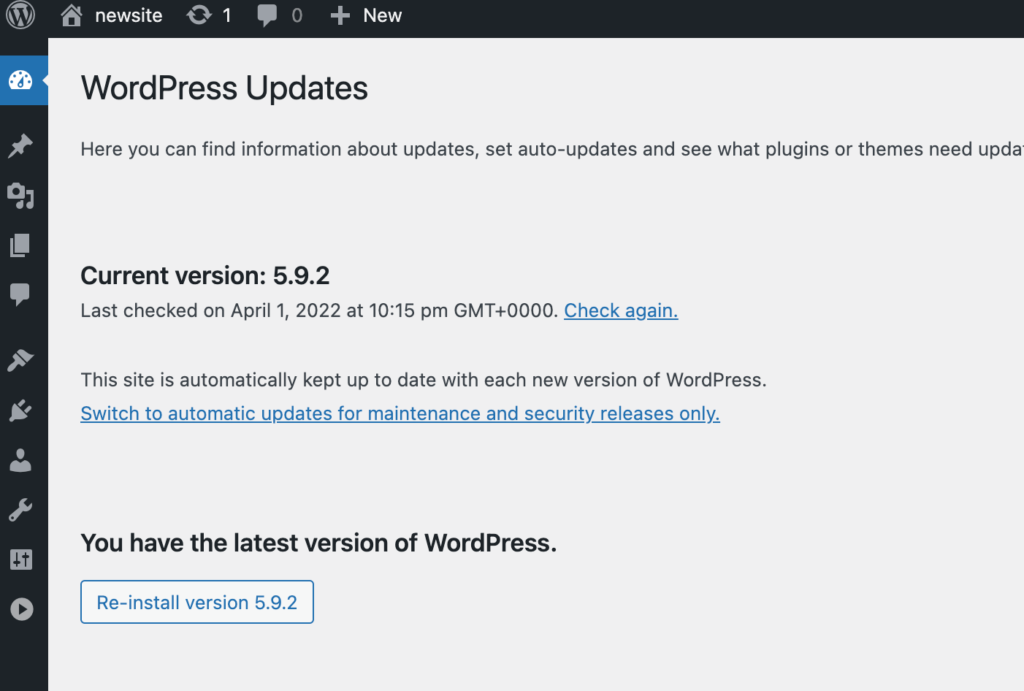Open Comments via sidebar speech bubble icon
The height and width of the screenshot is (691, 1024).
point(20,295)
